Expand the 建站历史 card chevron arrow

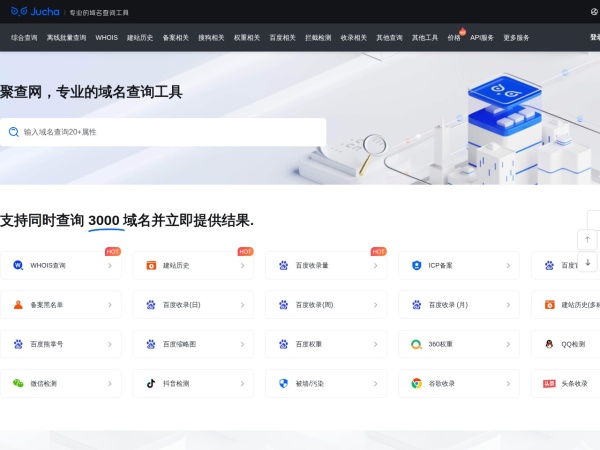pyautogui.click(x=242, y=266)
